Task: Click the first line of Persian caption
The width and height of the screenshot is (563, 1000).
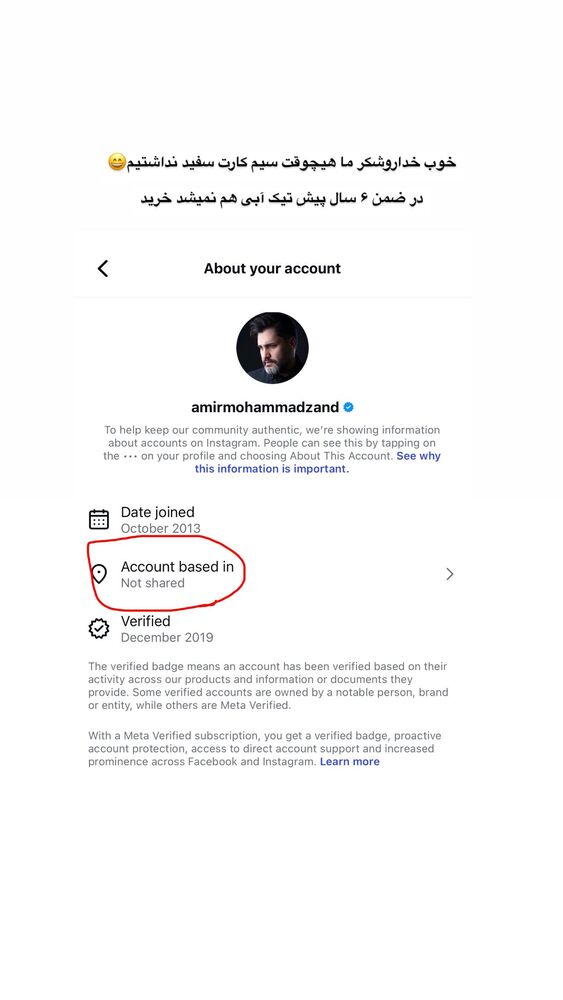Action: (x=282, y=163)
